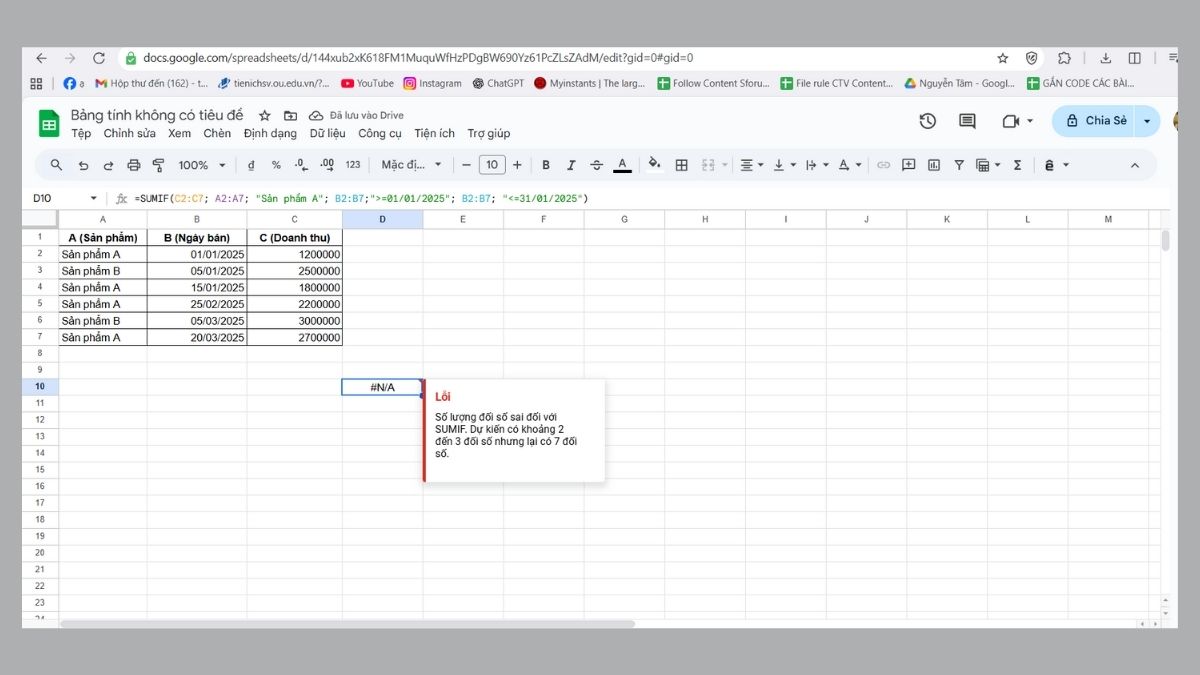The height and width of the screenshot is (675, 1200).
Task: Increase font size with plus button
Action: click(517, 165)
